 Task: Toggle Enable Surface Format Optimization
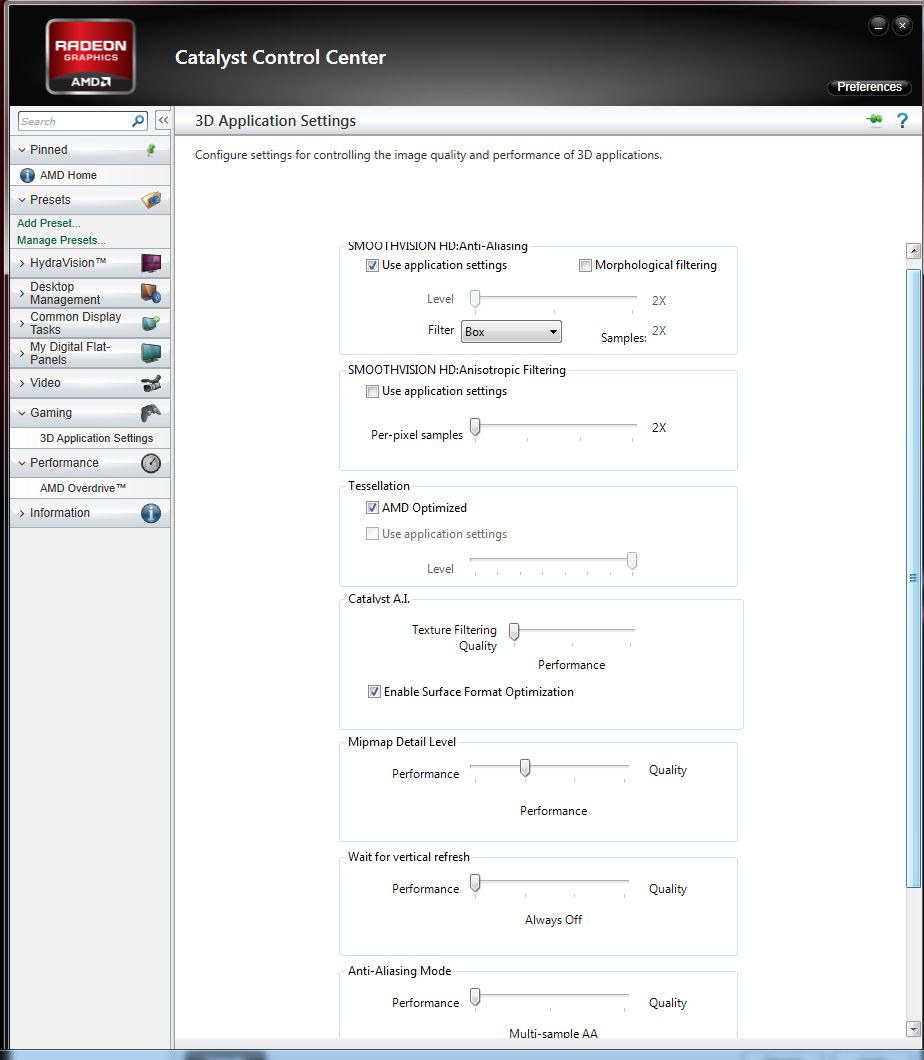tap(374, 692)
